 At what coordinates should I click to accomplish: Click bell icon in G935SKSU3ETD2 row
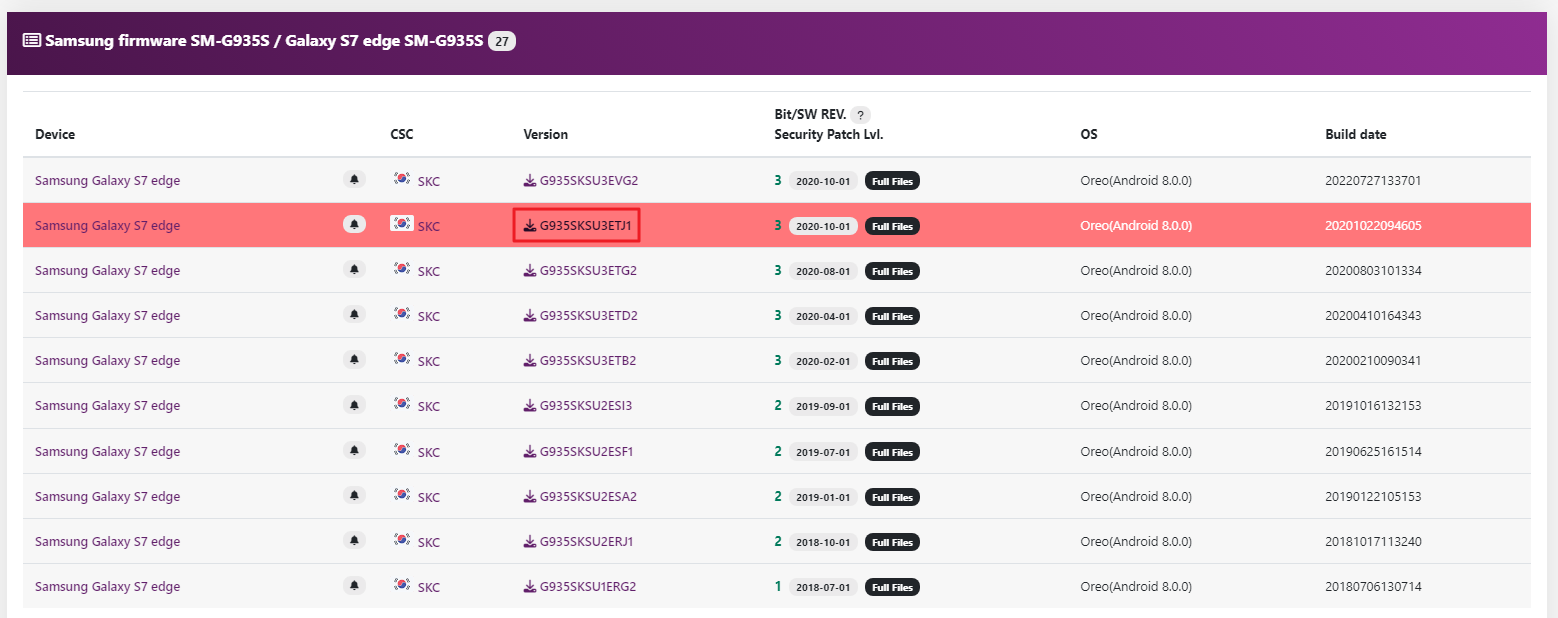click(354, 314)
